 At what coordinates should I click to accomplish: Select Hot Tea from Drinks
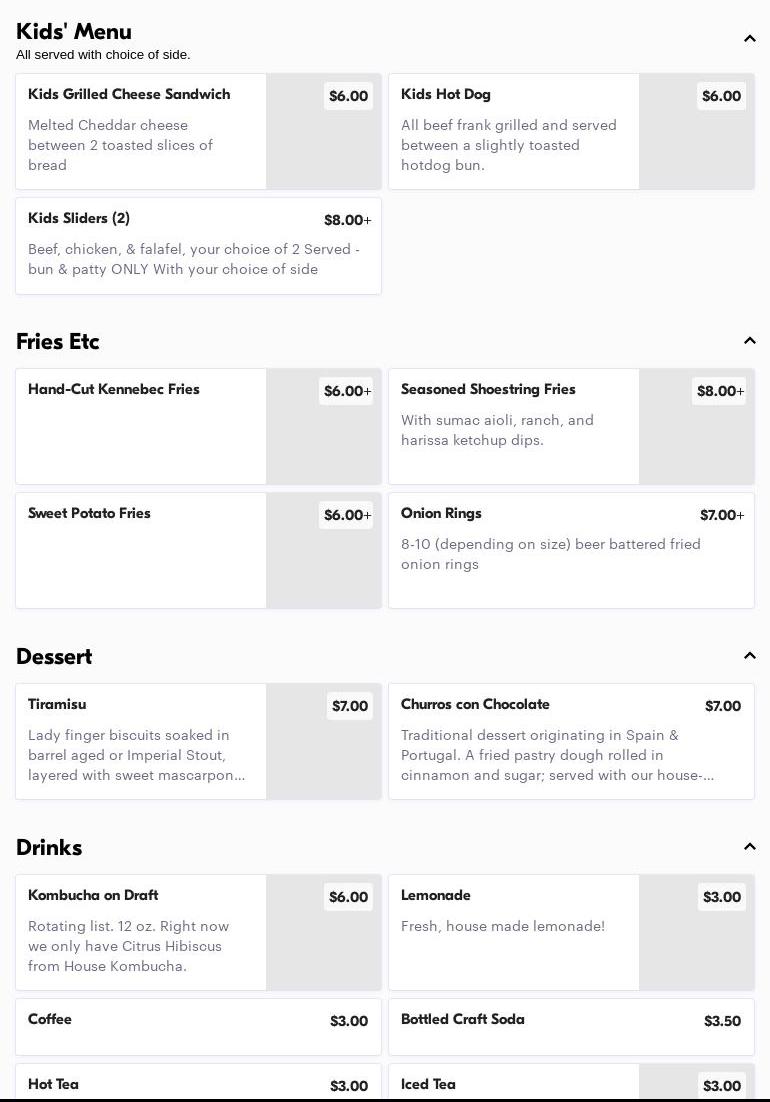coord(198,1084)
